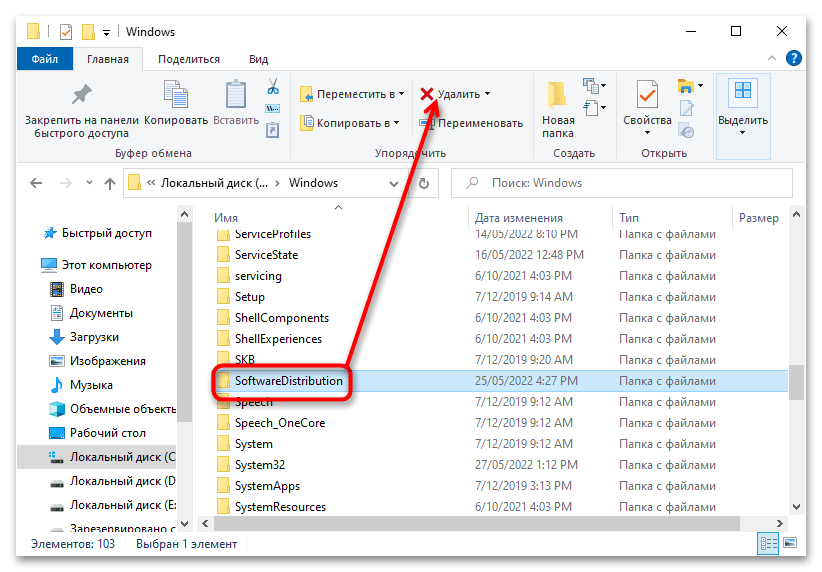
Task: Click the scissors Cut icon
Action: (272, 87)
